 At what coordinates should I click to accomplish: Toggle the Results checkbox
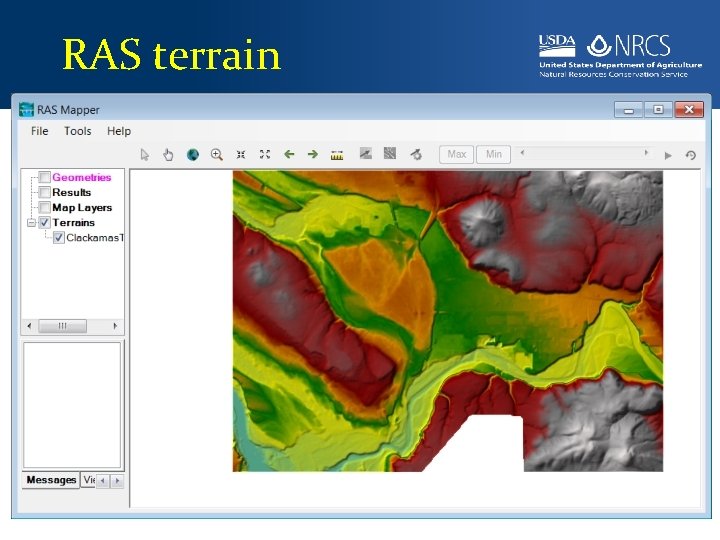[x=44, y=192]
